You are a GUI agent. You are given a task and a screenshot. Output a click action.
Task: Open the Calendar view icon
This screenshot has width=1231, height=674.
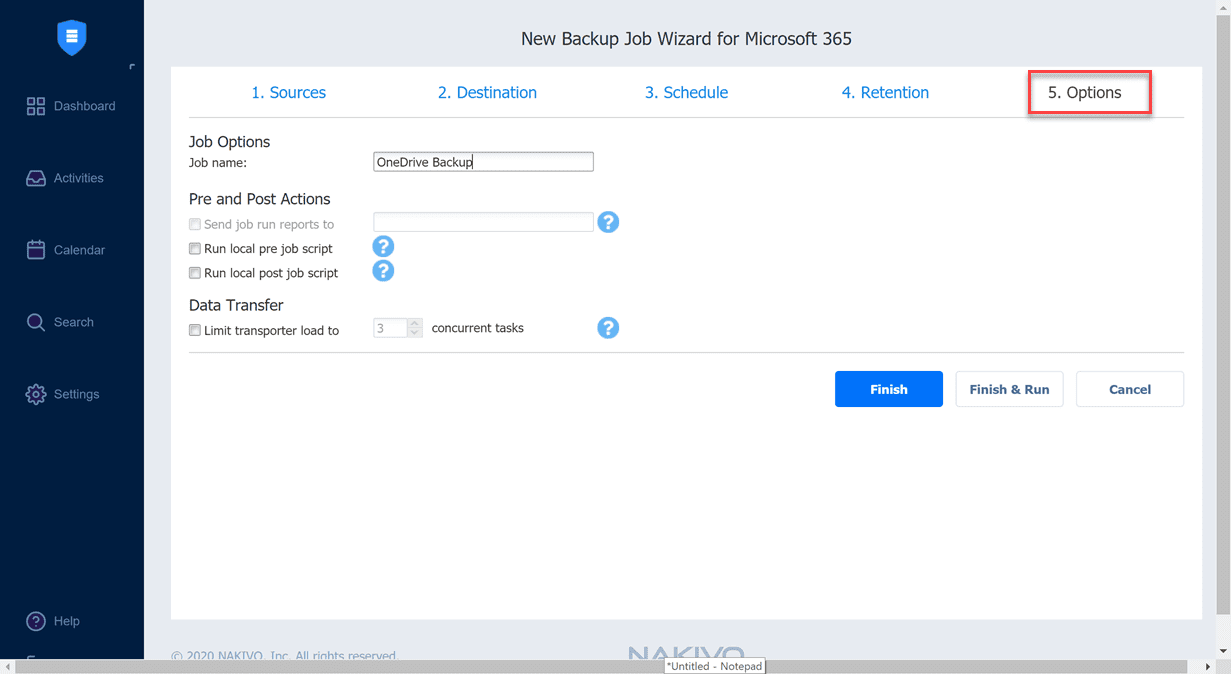[x=36, y=250]
